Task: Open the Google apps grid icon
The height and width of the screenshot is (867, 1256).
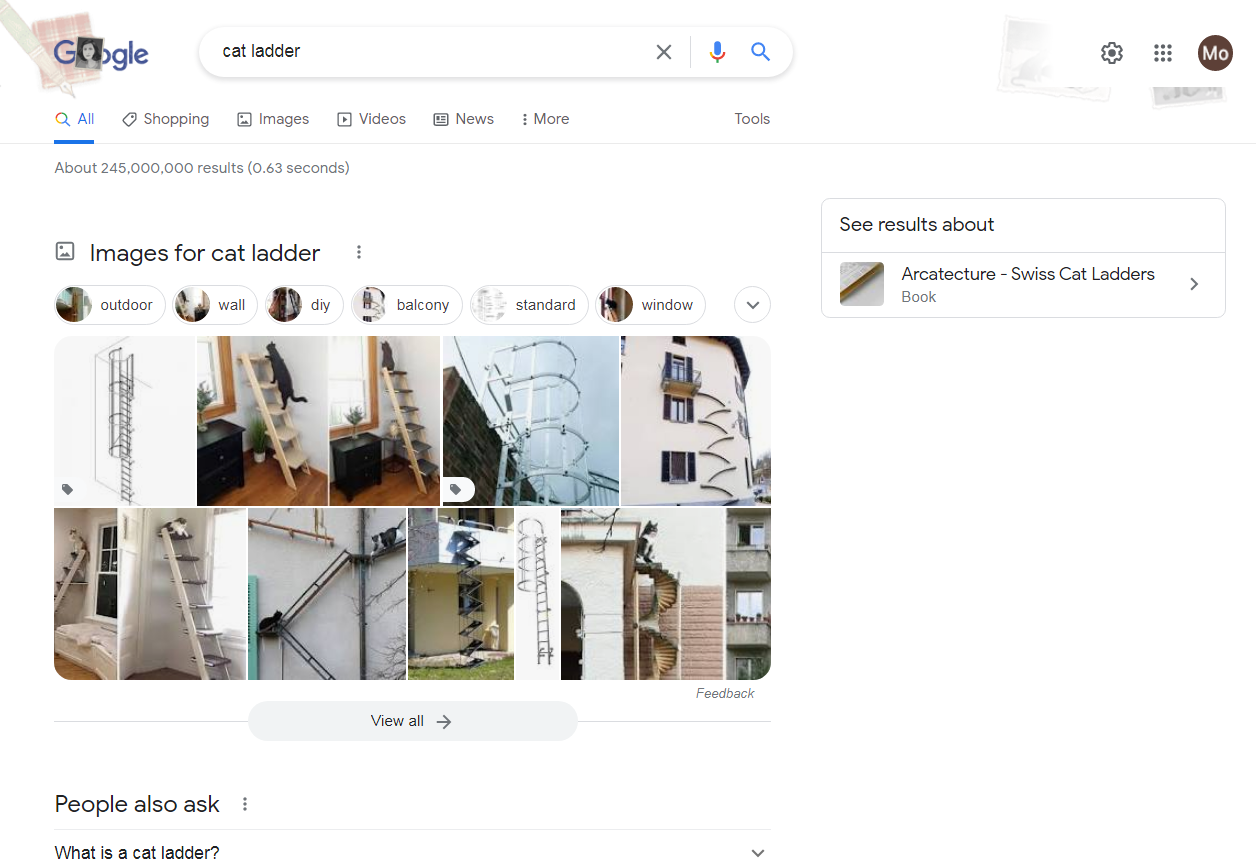Action: (x=1162, y=53)
